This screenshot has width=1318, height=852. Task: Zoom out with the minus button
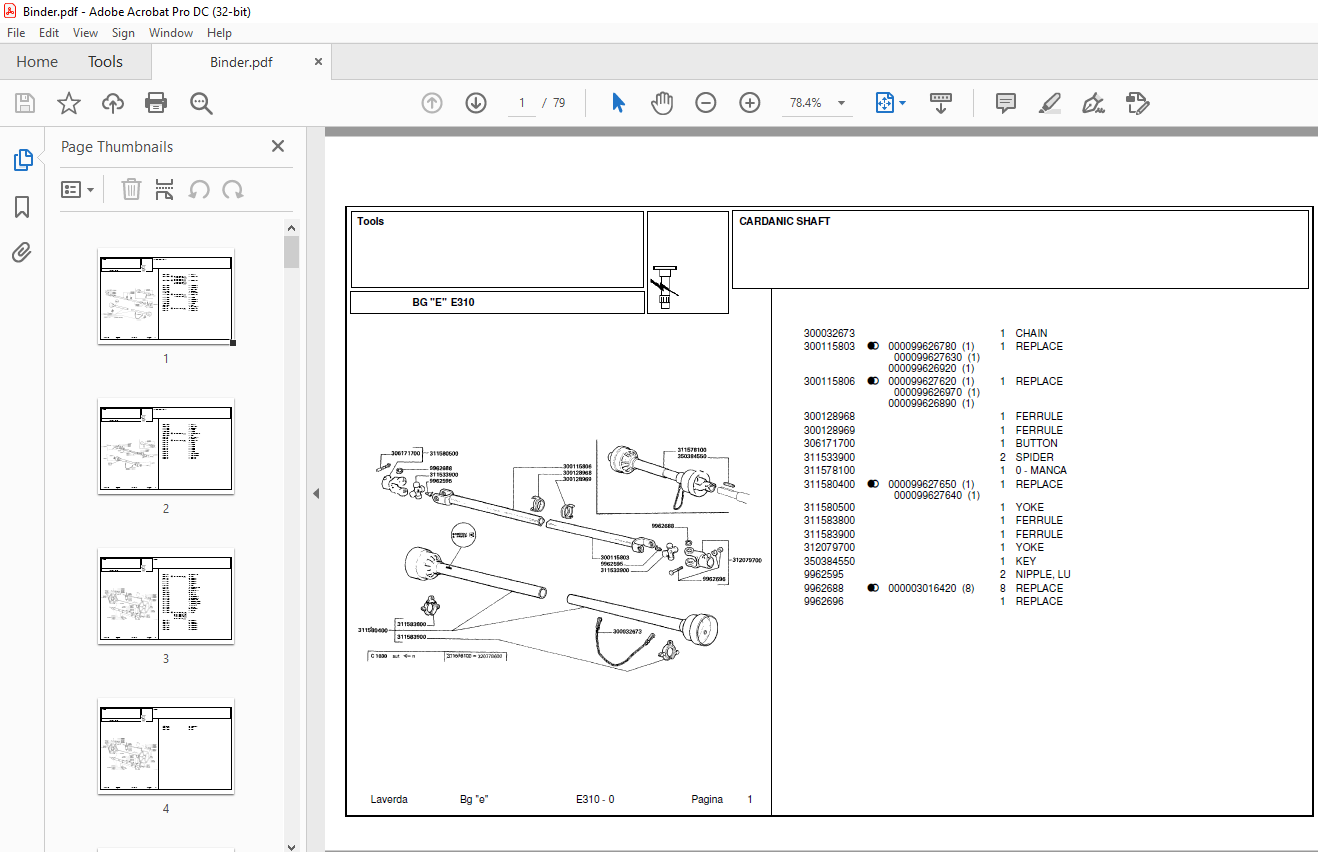click(706, 103)
